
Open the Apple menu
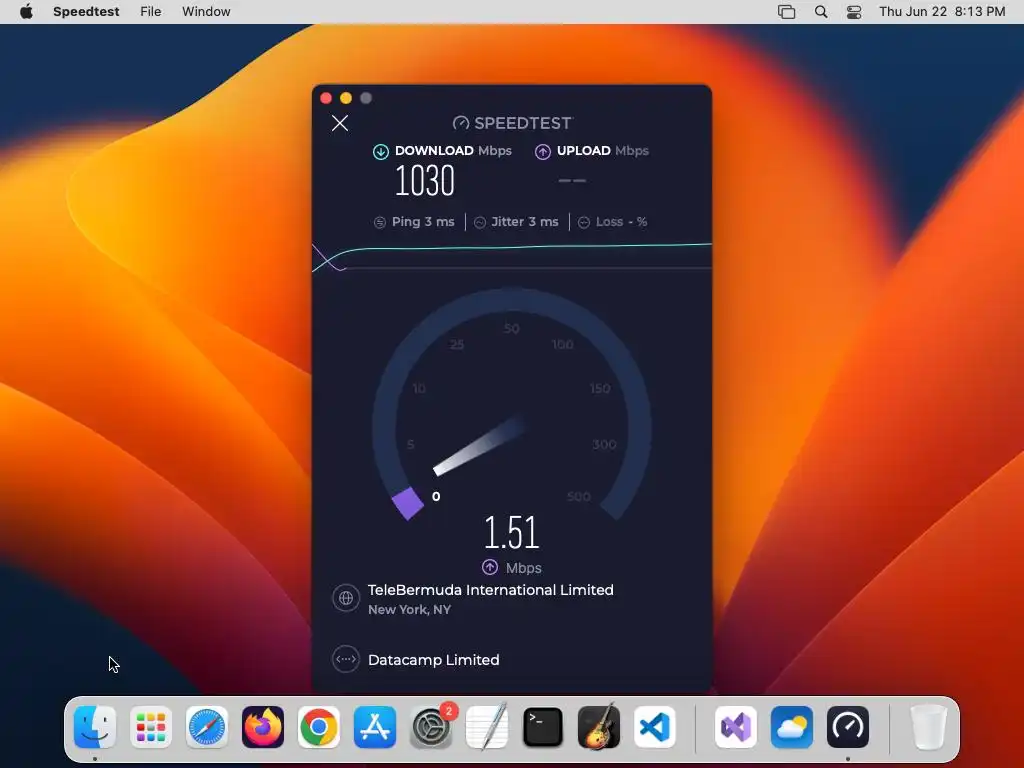26,12
